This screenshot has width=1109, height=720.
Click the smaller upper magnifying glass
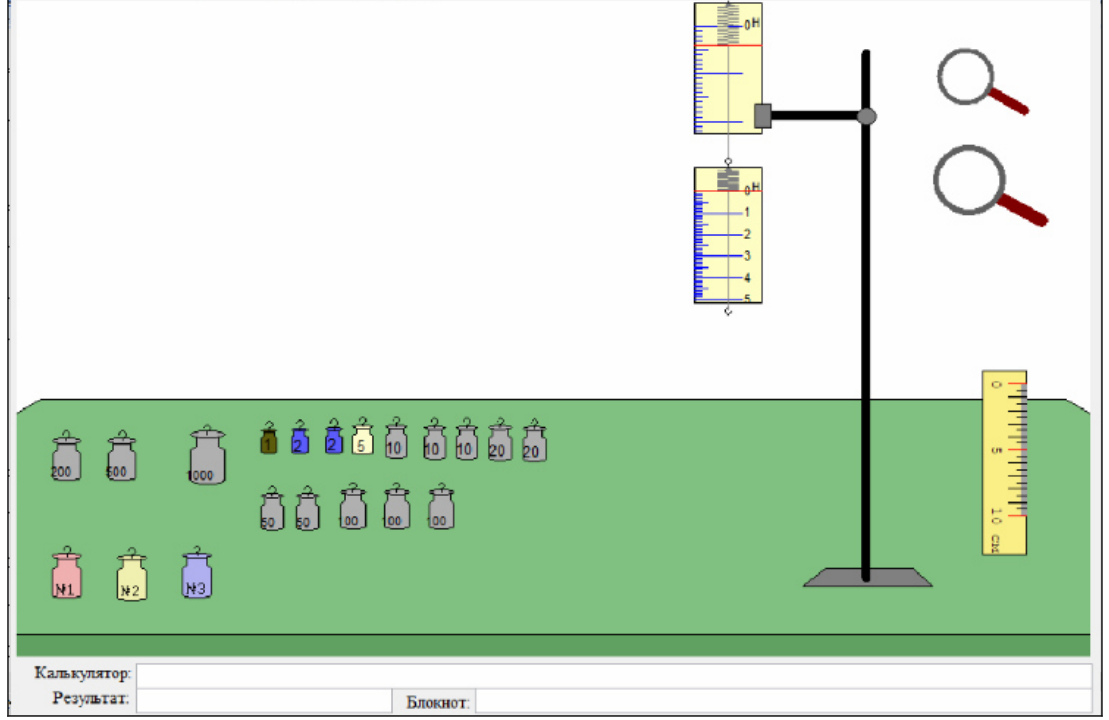coord(981,81)
